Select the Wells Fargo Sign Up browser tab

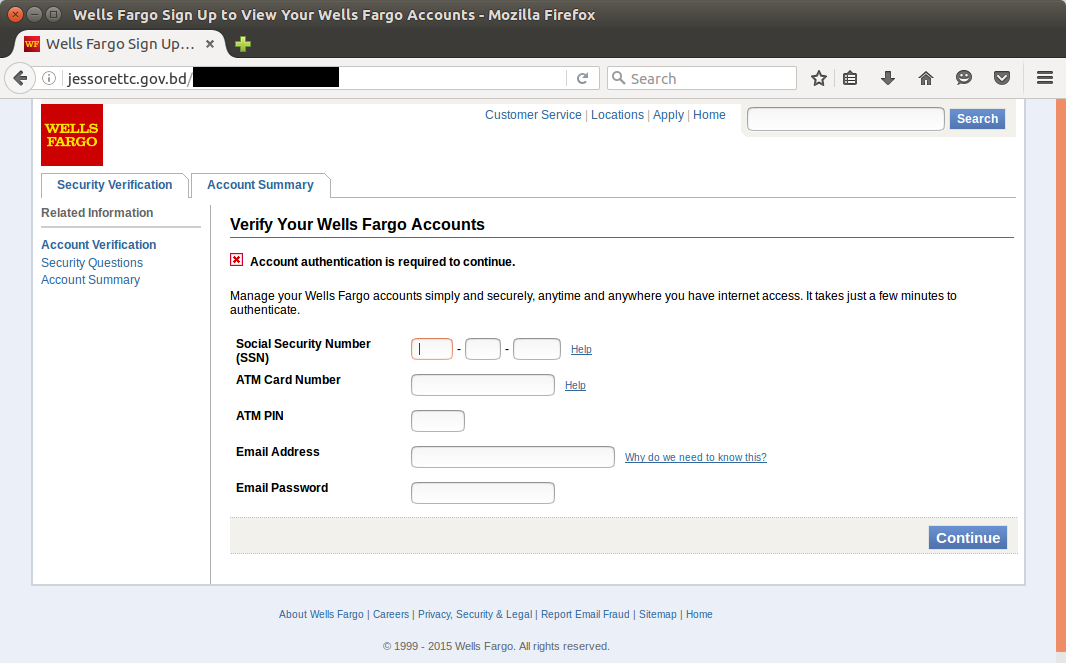click(x=120, y=44)
